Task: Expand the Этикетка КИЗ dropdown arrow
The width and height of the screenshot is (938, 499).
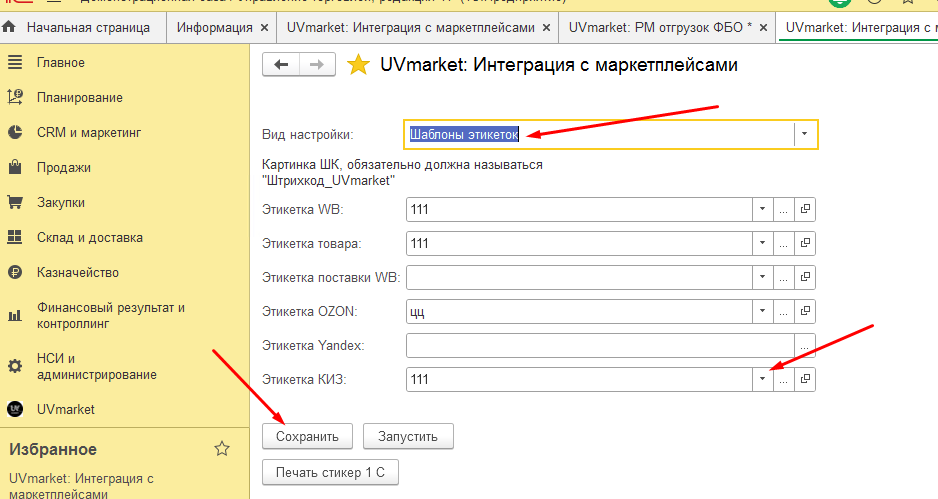Action: coord(762,379)
